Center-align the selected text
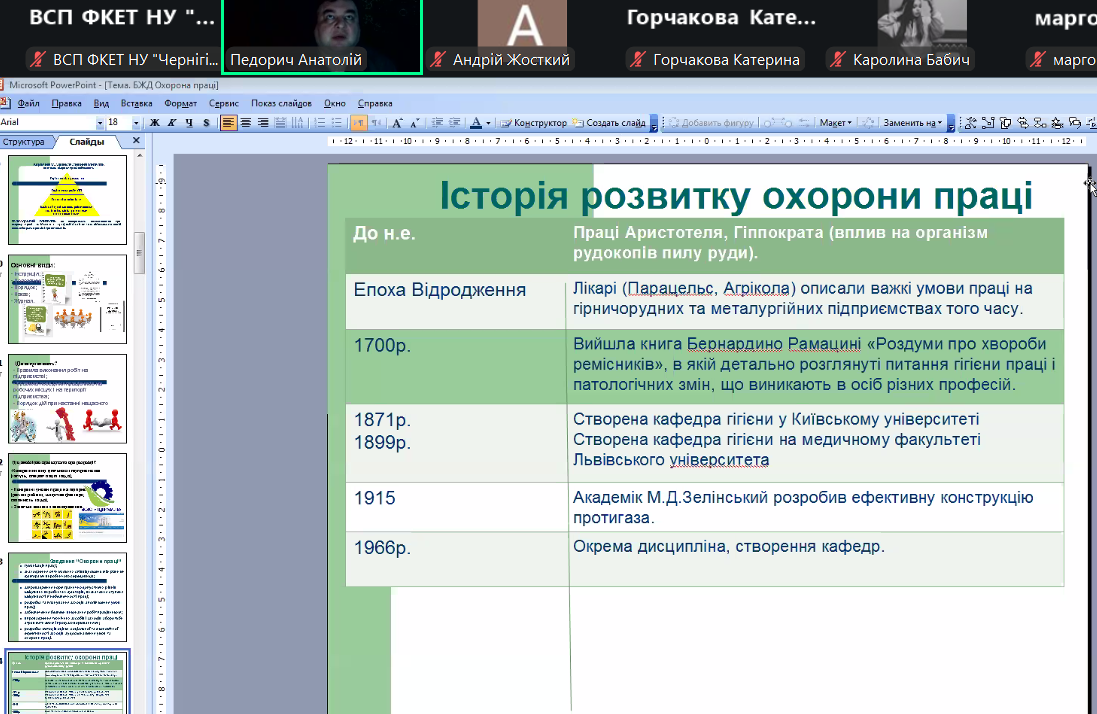This screenshot has width=1097, height=714. (246, 123)
